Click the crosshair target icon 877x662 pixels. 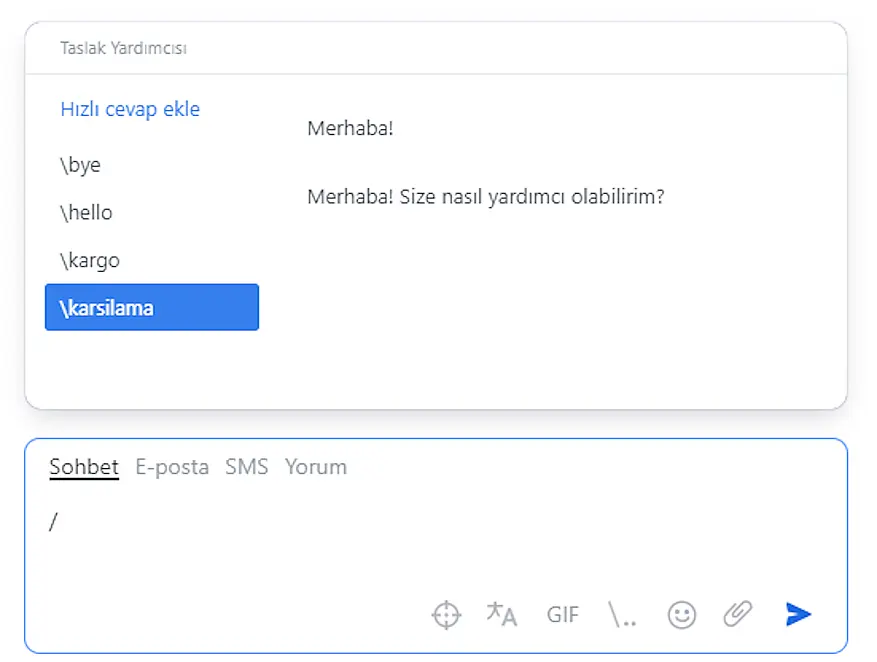coord(446,614)
